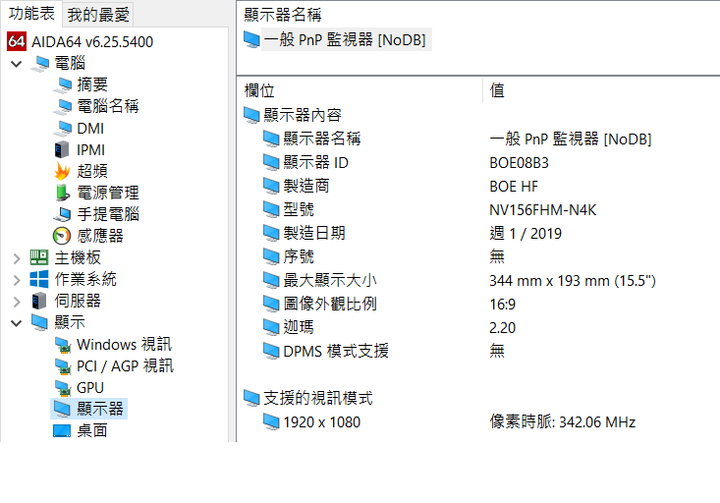Select the 序號 field row
Image resolution: width=720 pixels, height=503 pixels.
pos(298,256)
